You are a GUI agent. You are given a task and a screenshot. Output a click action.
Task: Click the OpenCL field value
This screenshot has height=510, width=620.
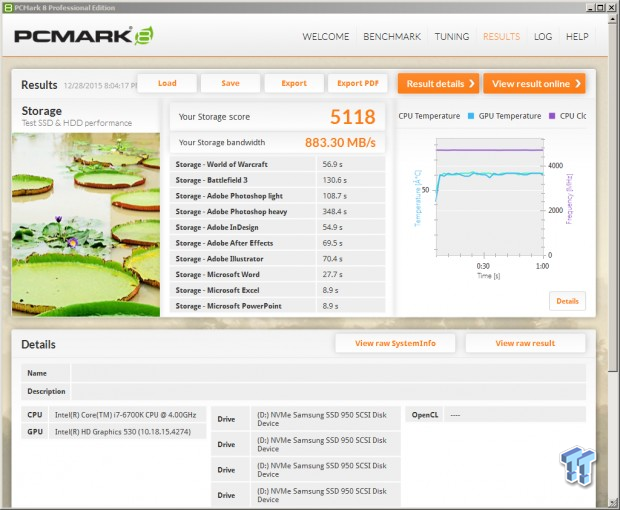(x=514, y=415)
